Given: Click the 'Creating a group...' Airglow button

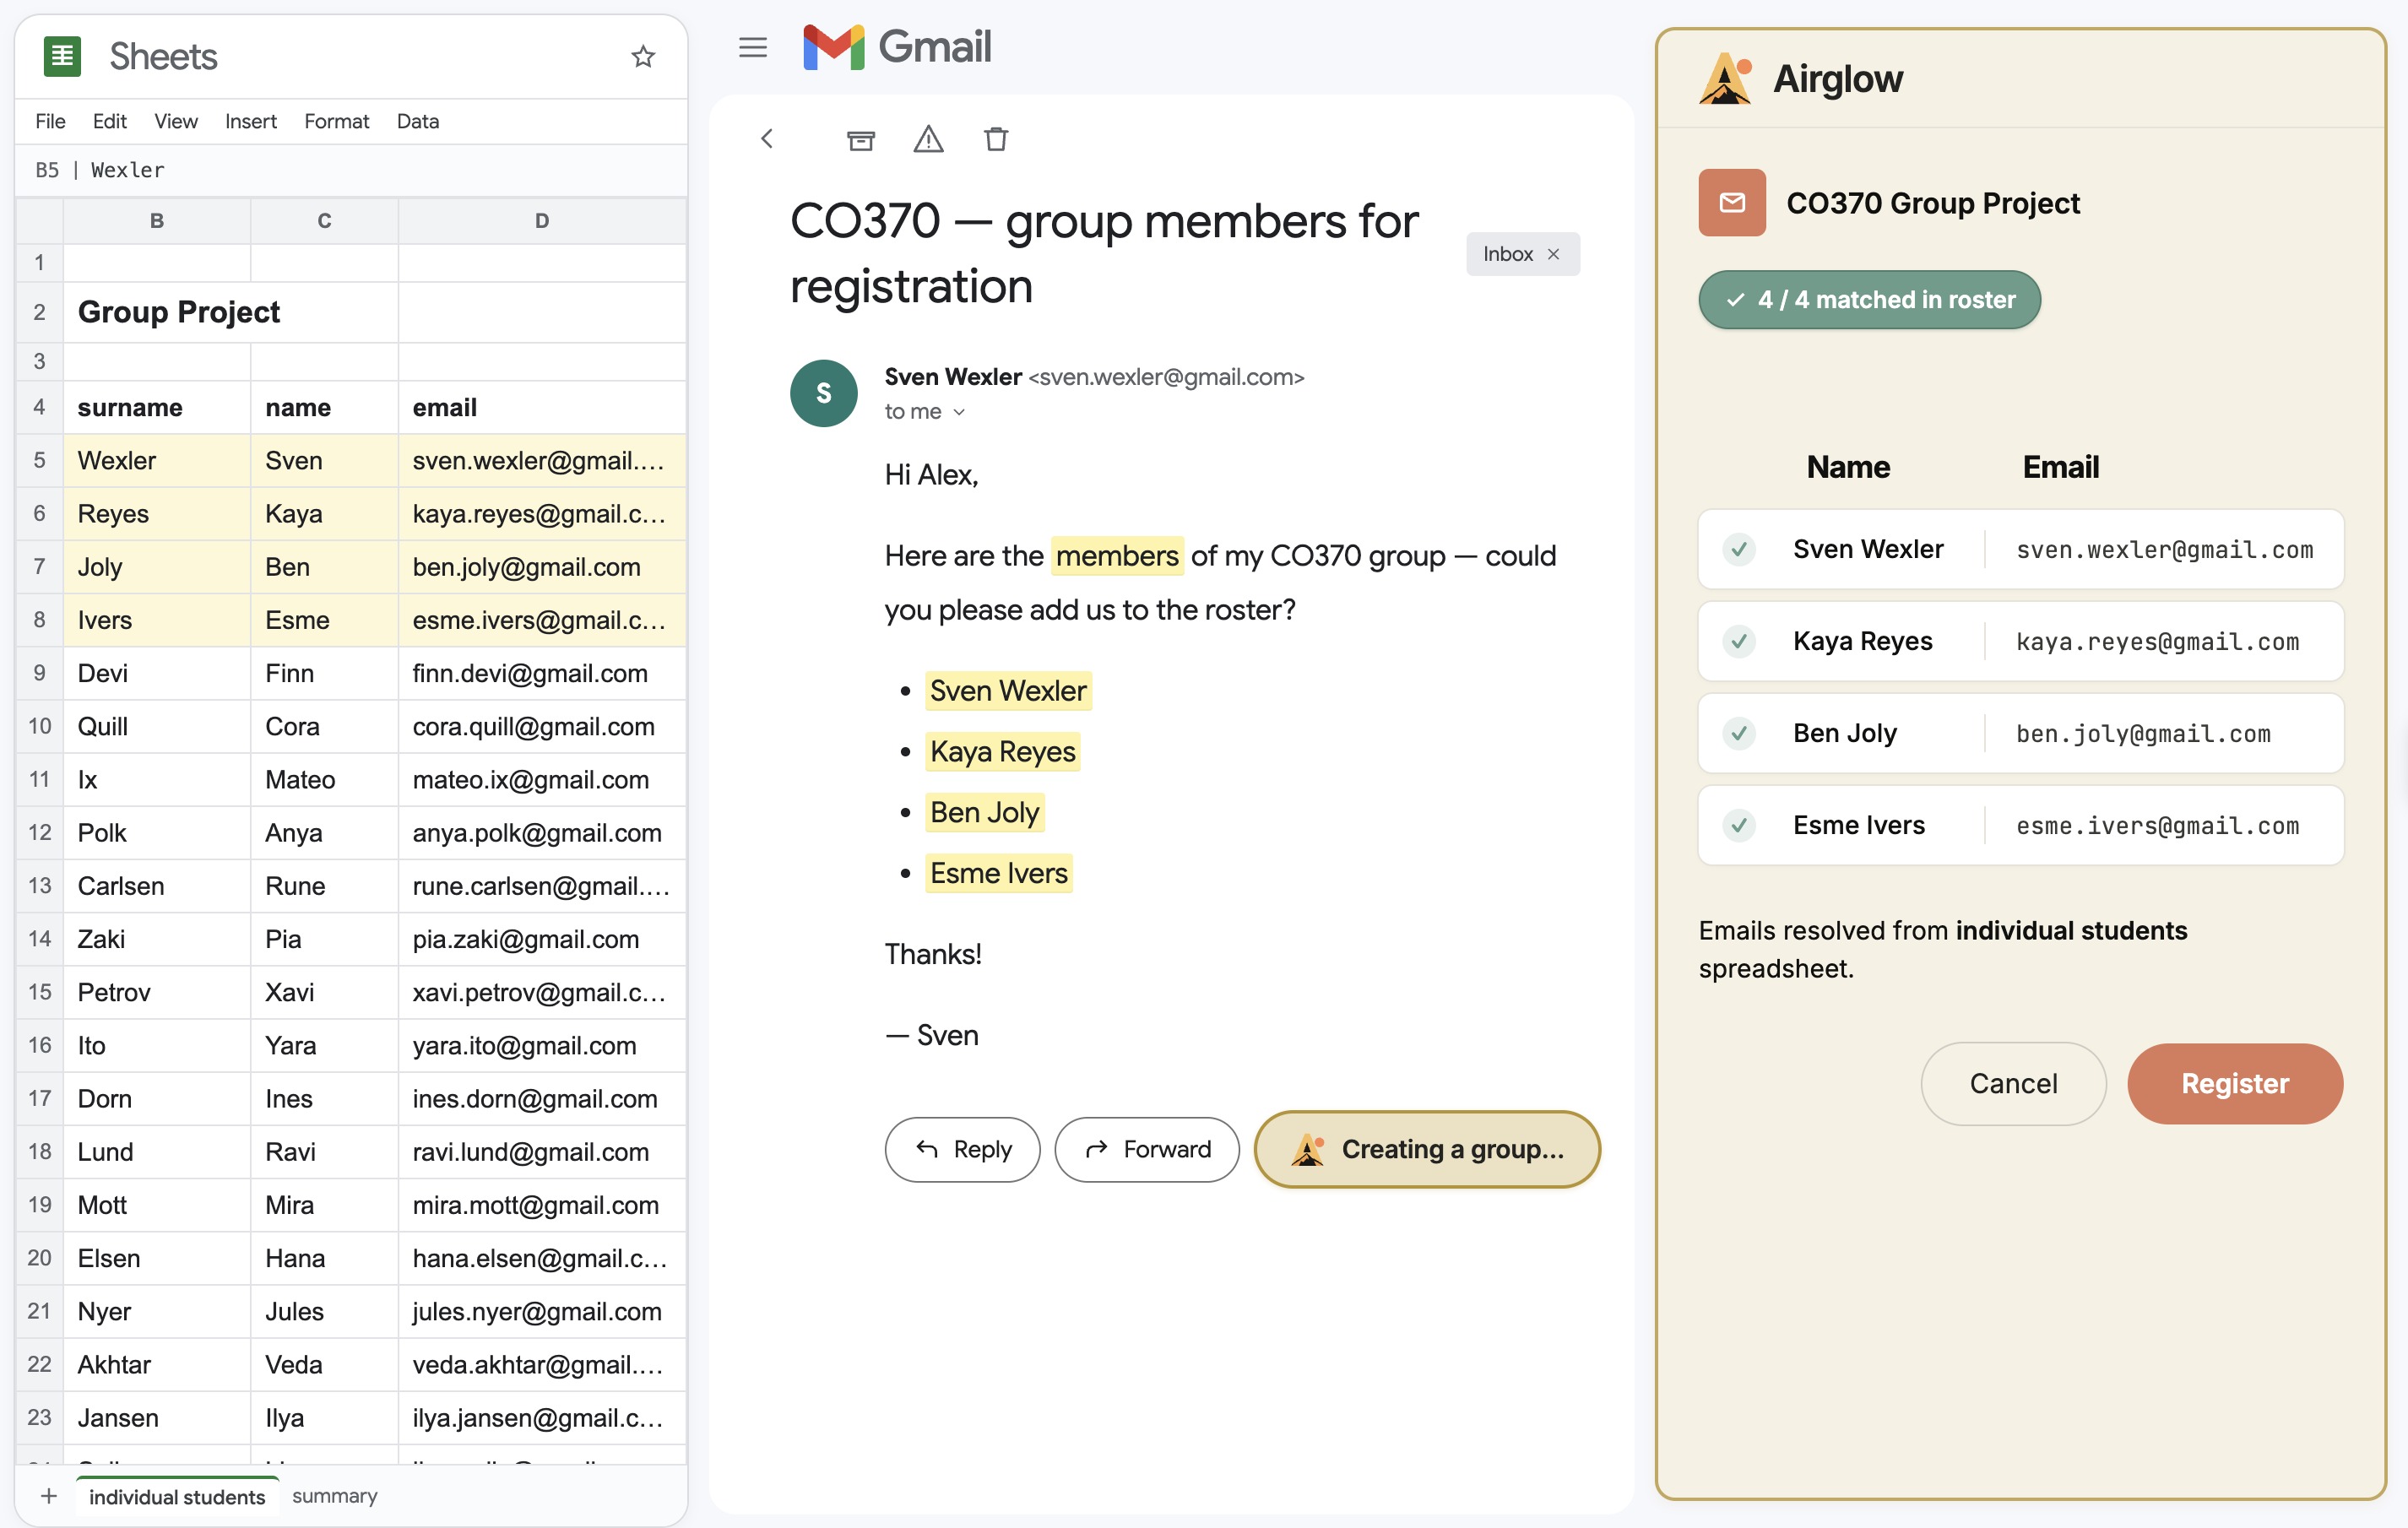Looking at the screenshot, I should (x=1427, y=1149).
